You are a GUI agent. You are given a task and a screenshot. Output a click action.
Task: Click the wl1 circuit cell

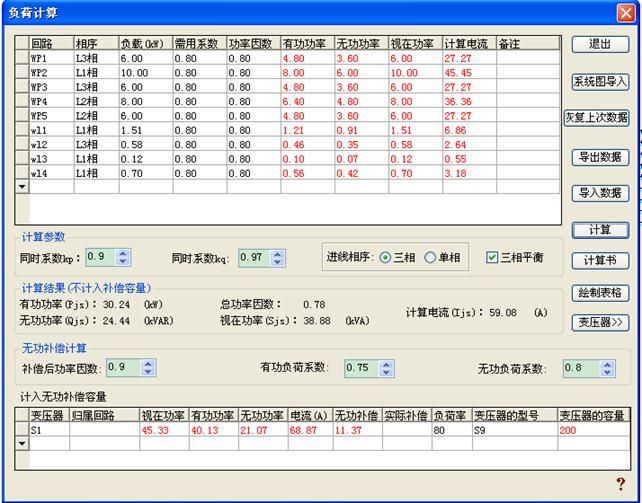(52, 130)
